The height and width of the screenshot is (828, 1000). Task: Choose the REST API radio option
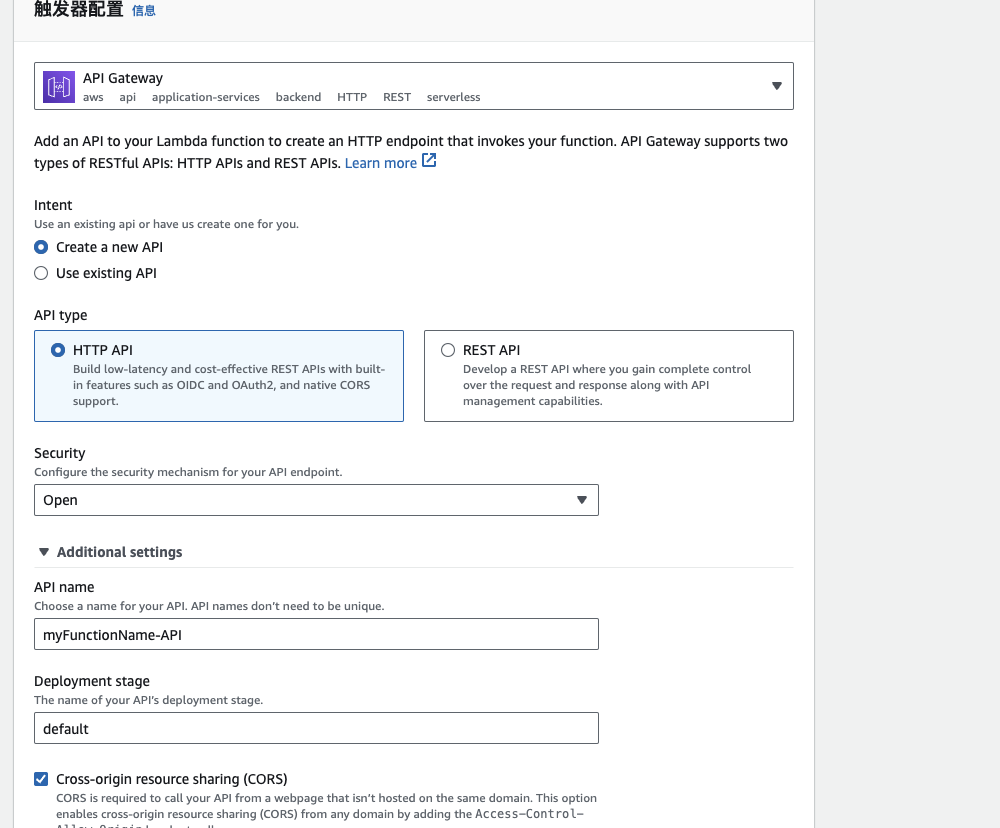coord(448,350)
